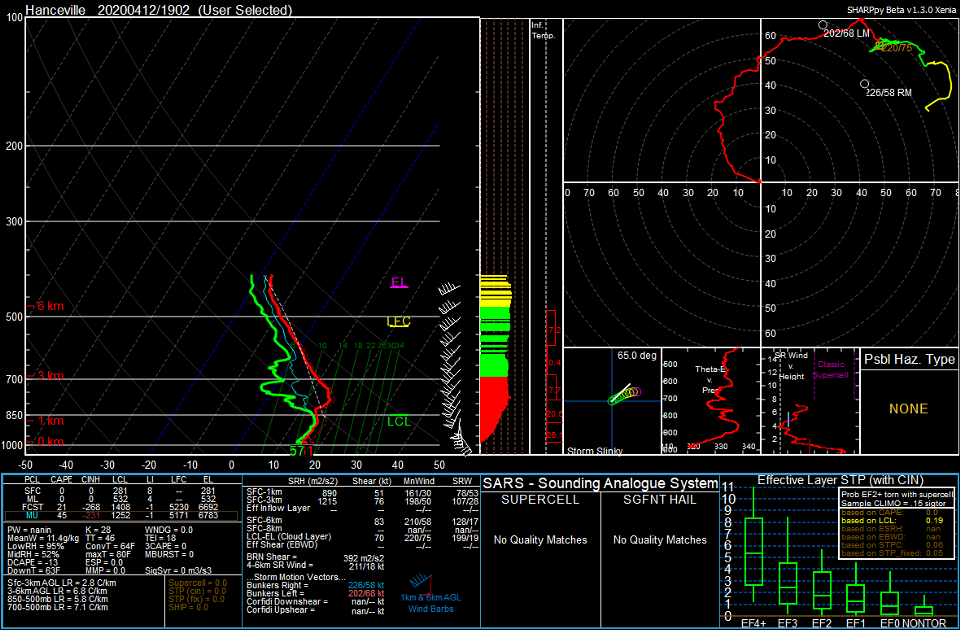Select the highlighted MU parcel row
Image resolution: width=960 pixels, height=630 pixels.
tap(122, 516)
